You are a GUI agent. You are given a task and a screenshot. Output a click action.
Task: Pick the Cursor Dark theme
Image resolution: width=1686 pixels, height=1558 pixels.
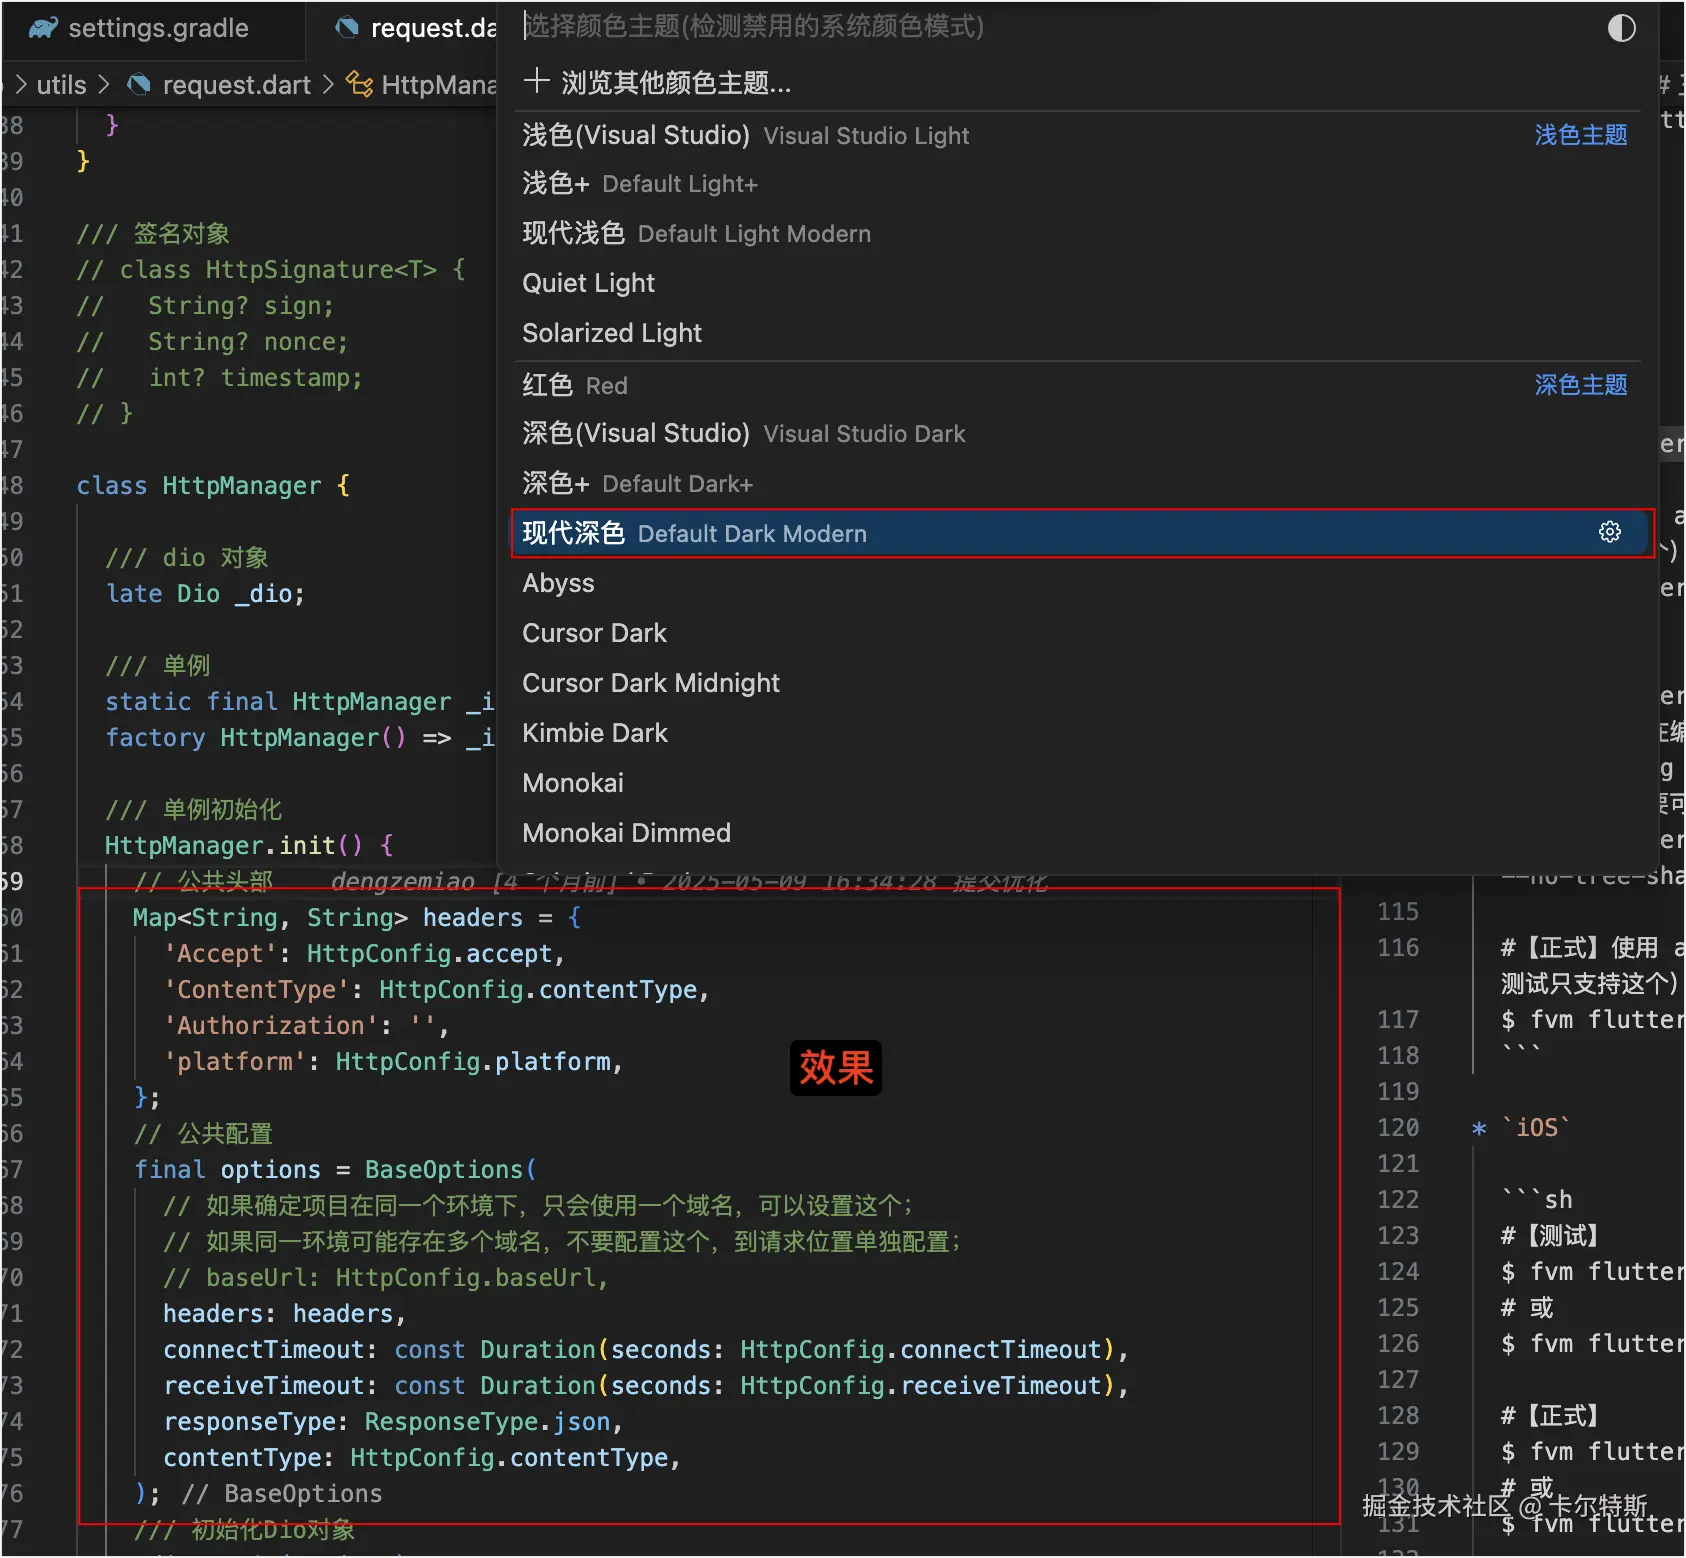[x=1078, y=633]
